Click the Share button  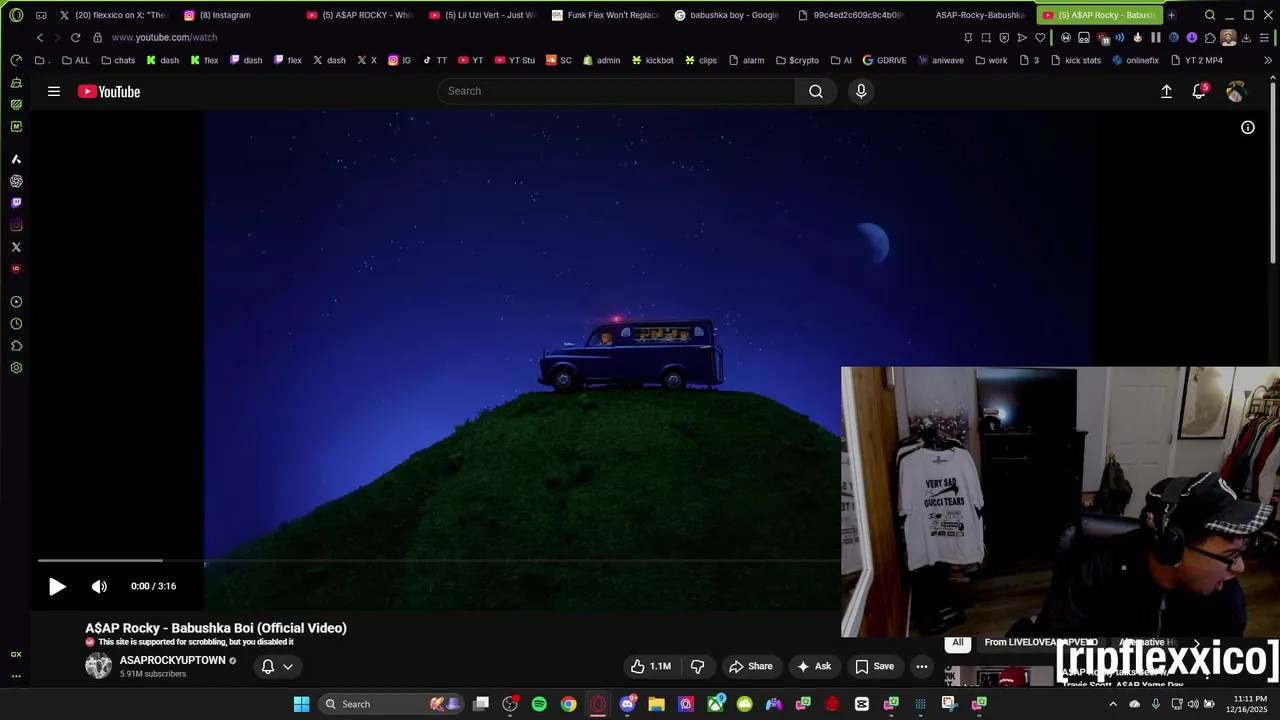751,666
